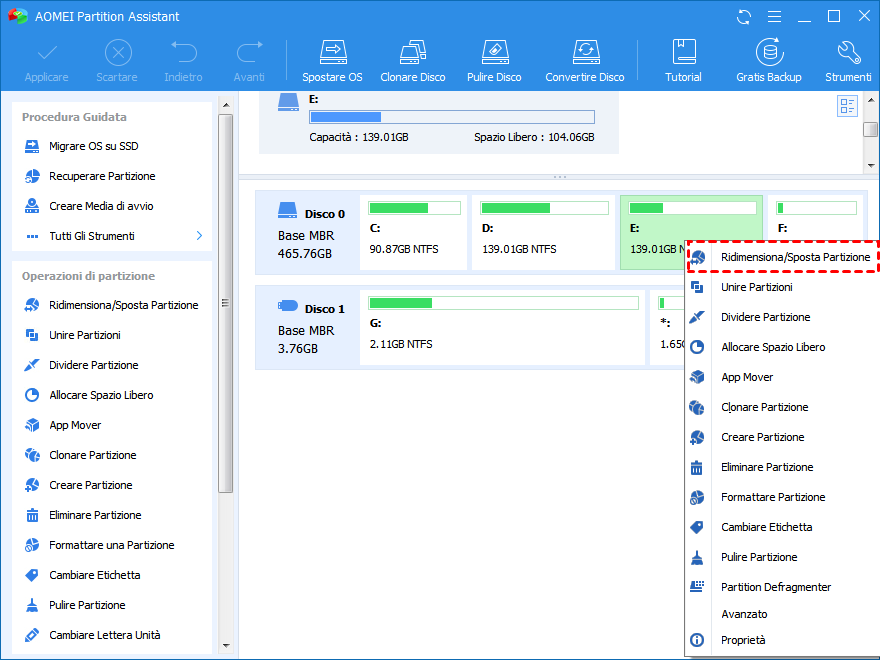The image size is (880, 660).
Task: Click the sidebar scrollbar down arrow
Action: tap(226, 645)
